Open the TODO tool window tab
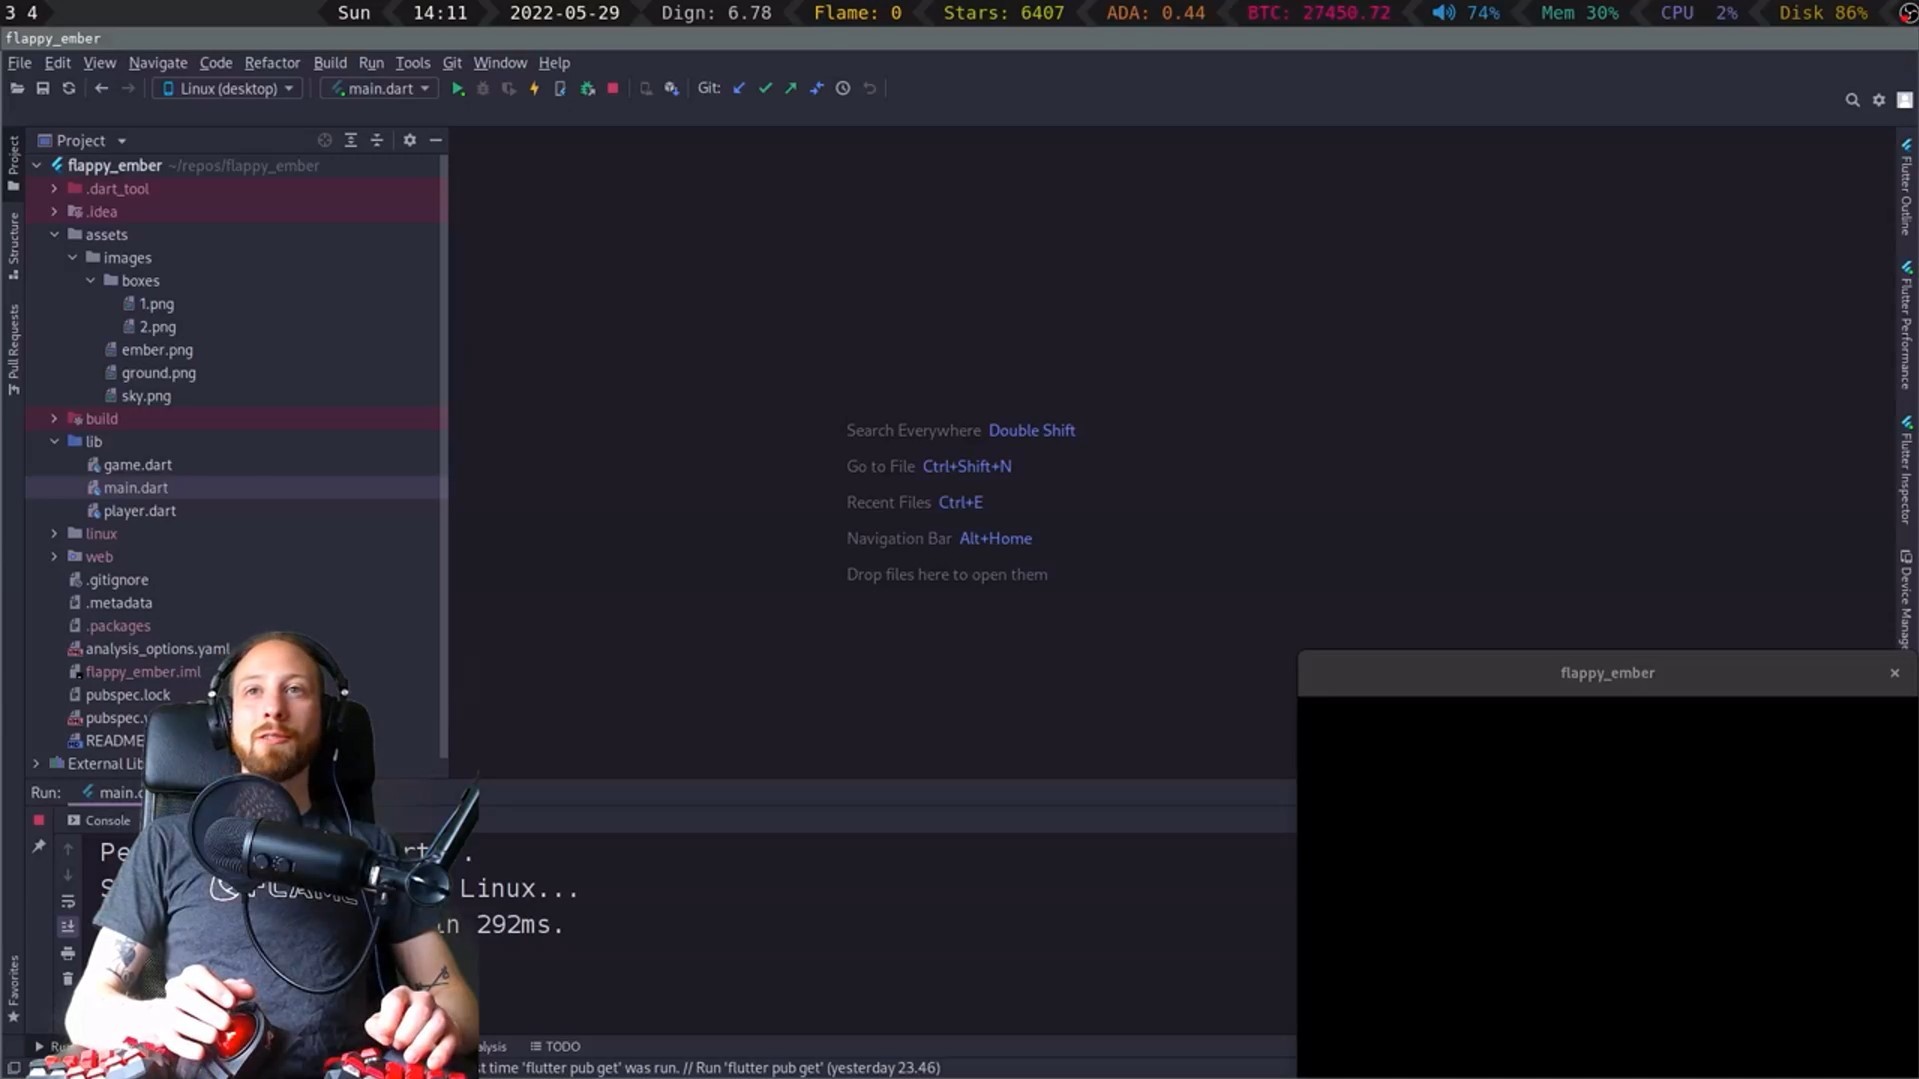The image size is (1919, 1079). click(555, 1046)
